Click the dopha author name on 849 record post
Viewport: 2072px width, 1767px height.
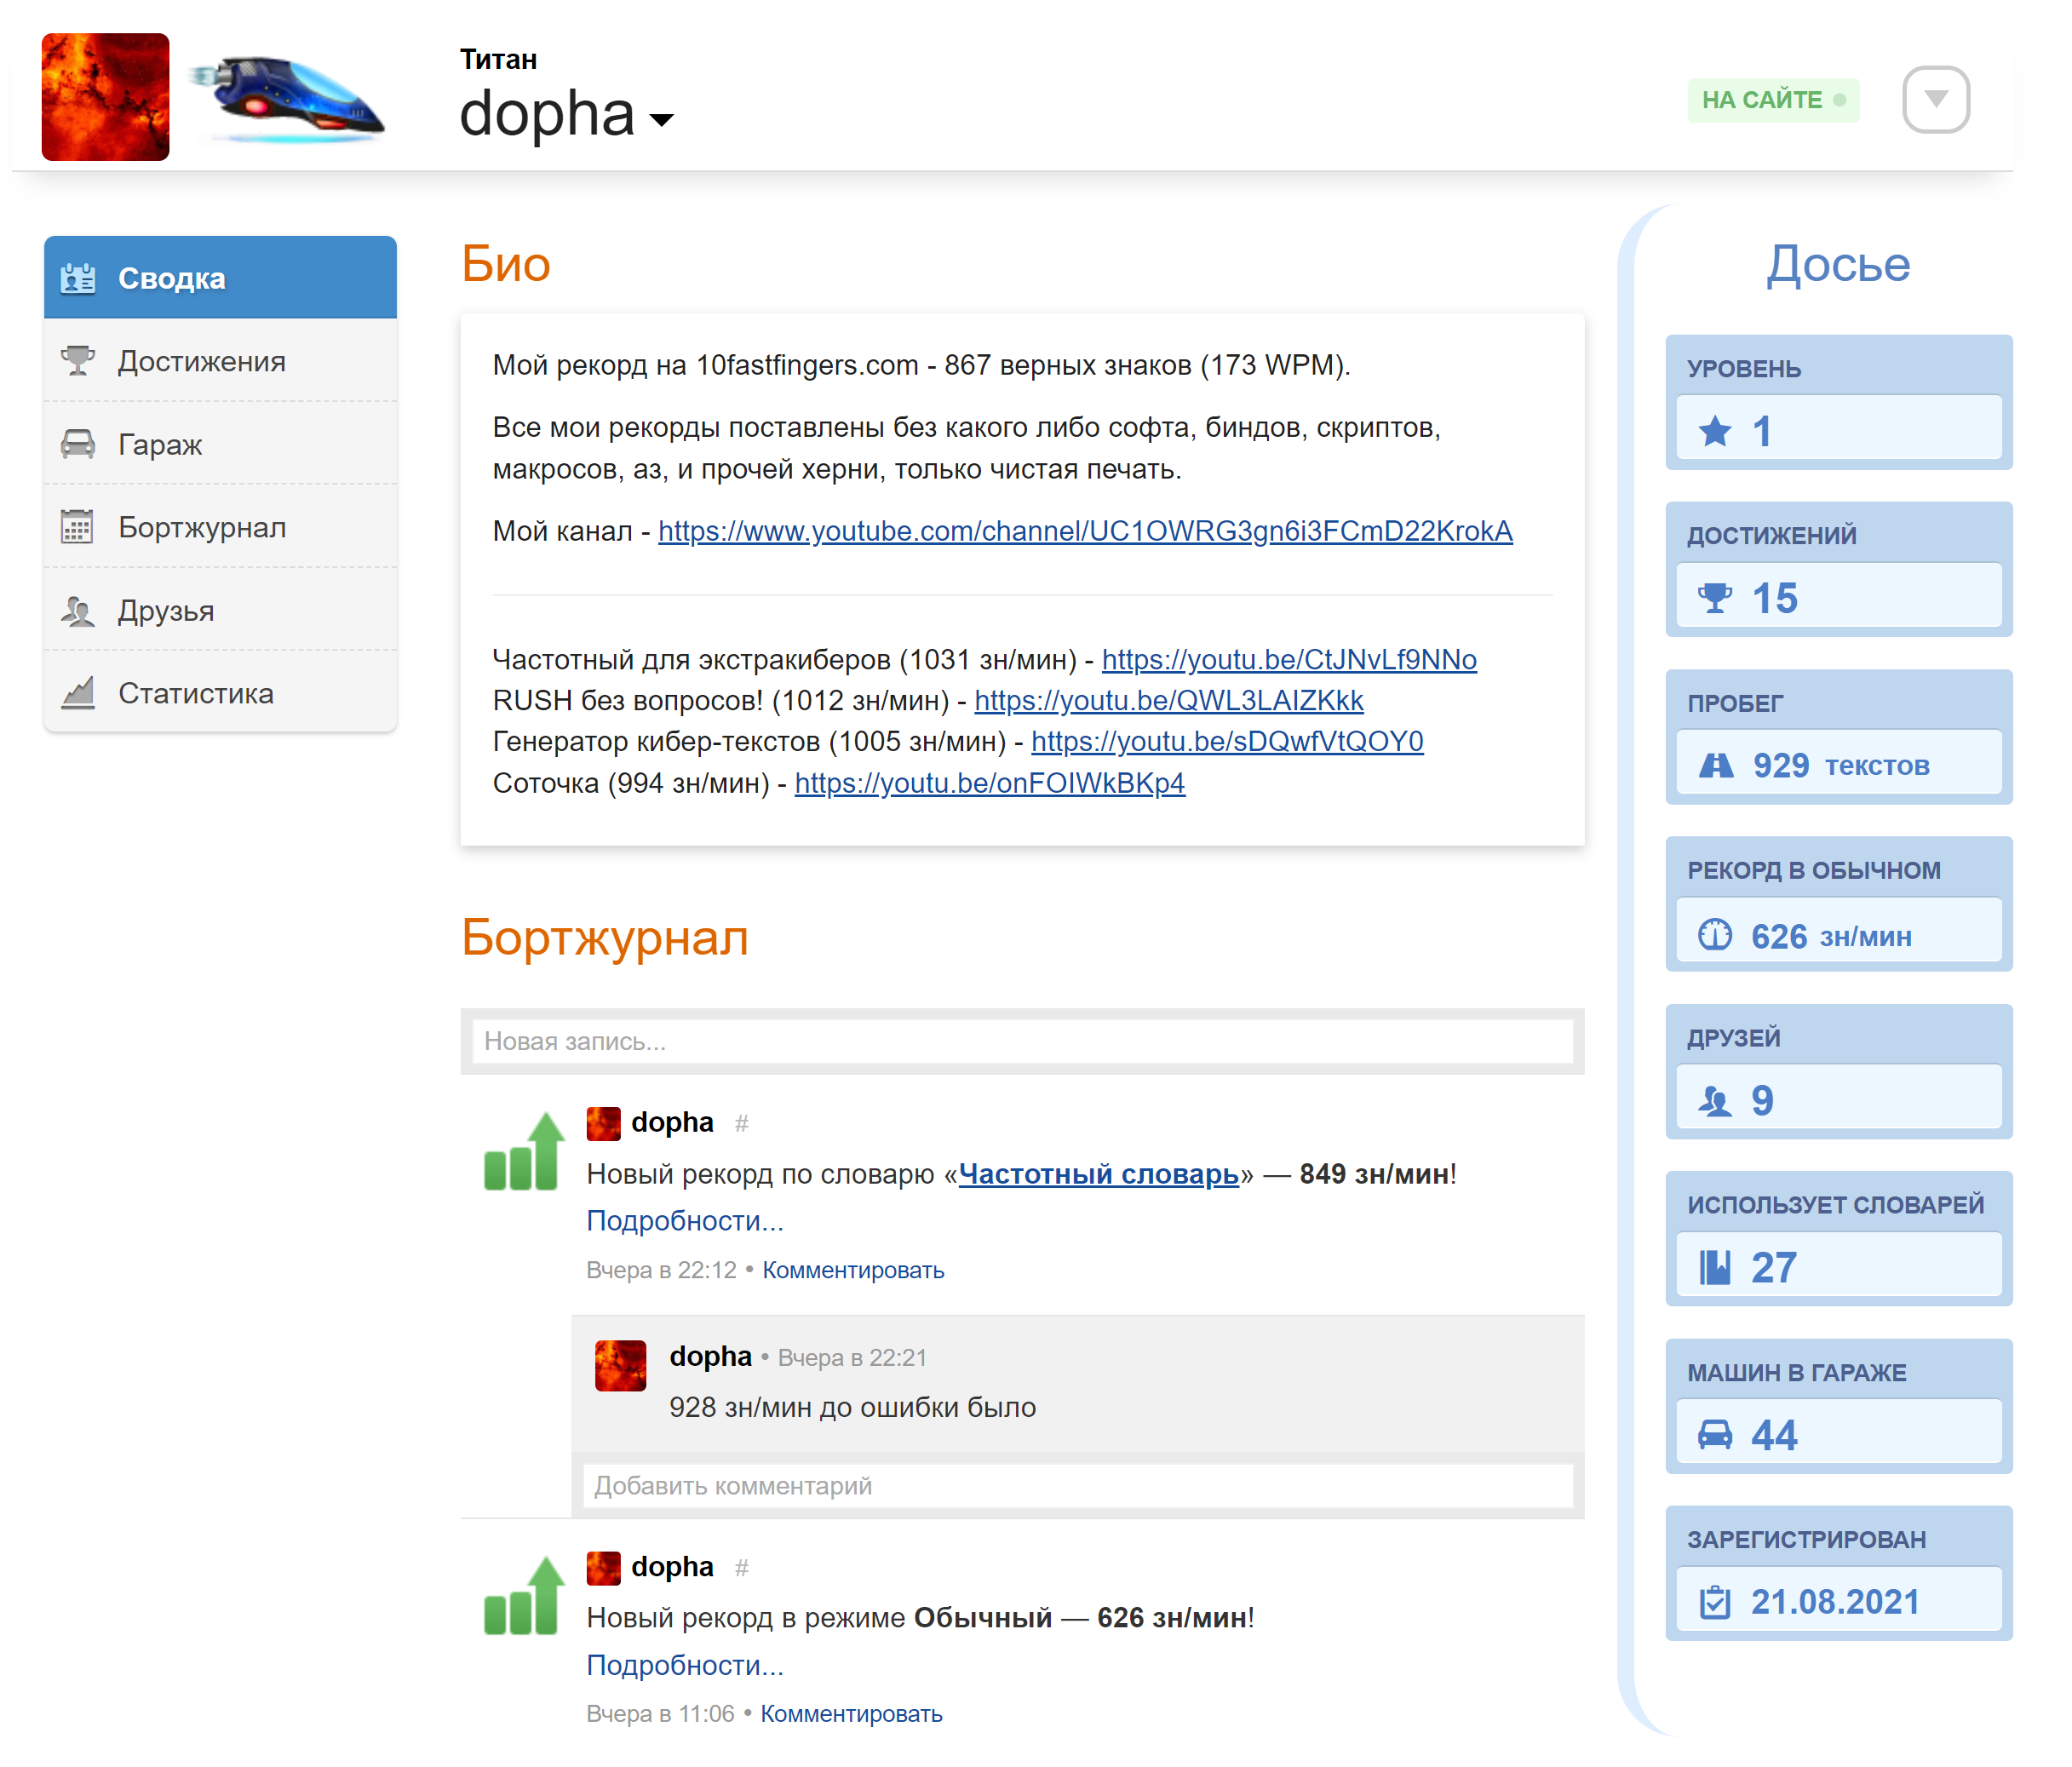[672, 1122]
